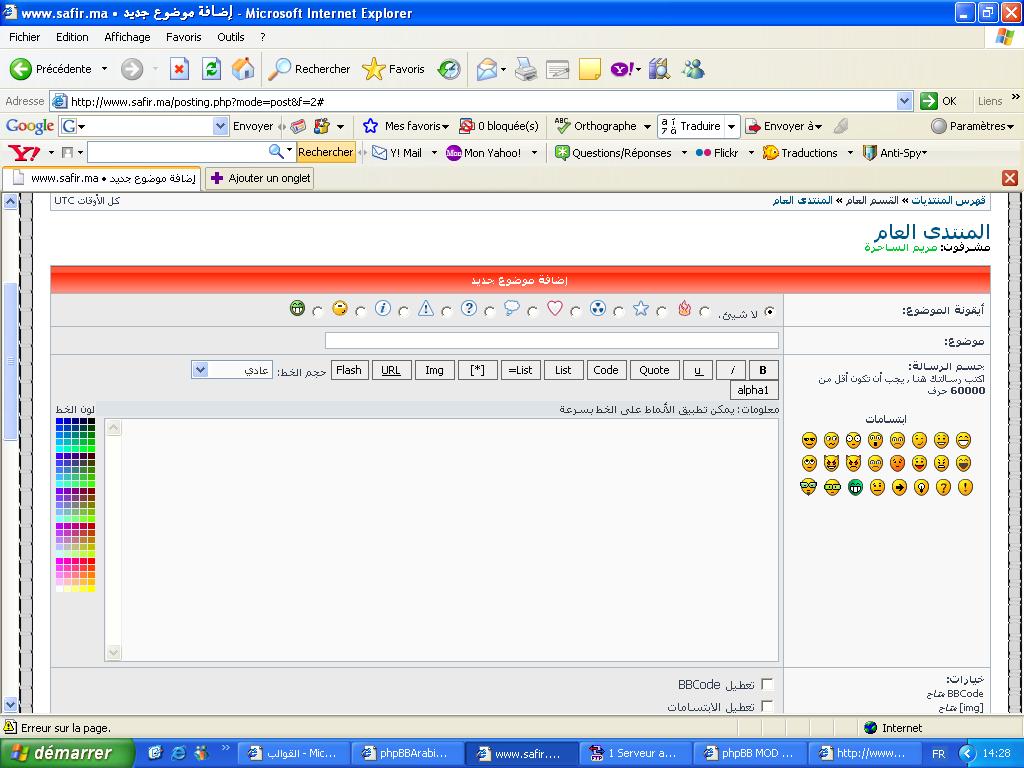Click the Home icon in IE toolbar

[243, 69]
